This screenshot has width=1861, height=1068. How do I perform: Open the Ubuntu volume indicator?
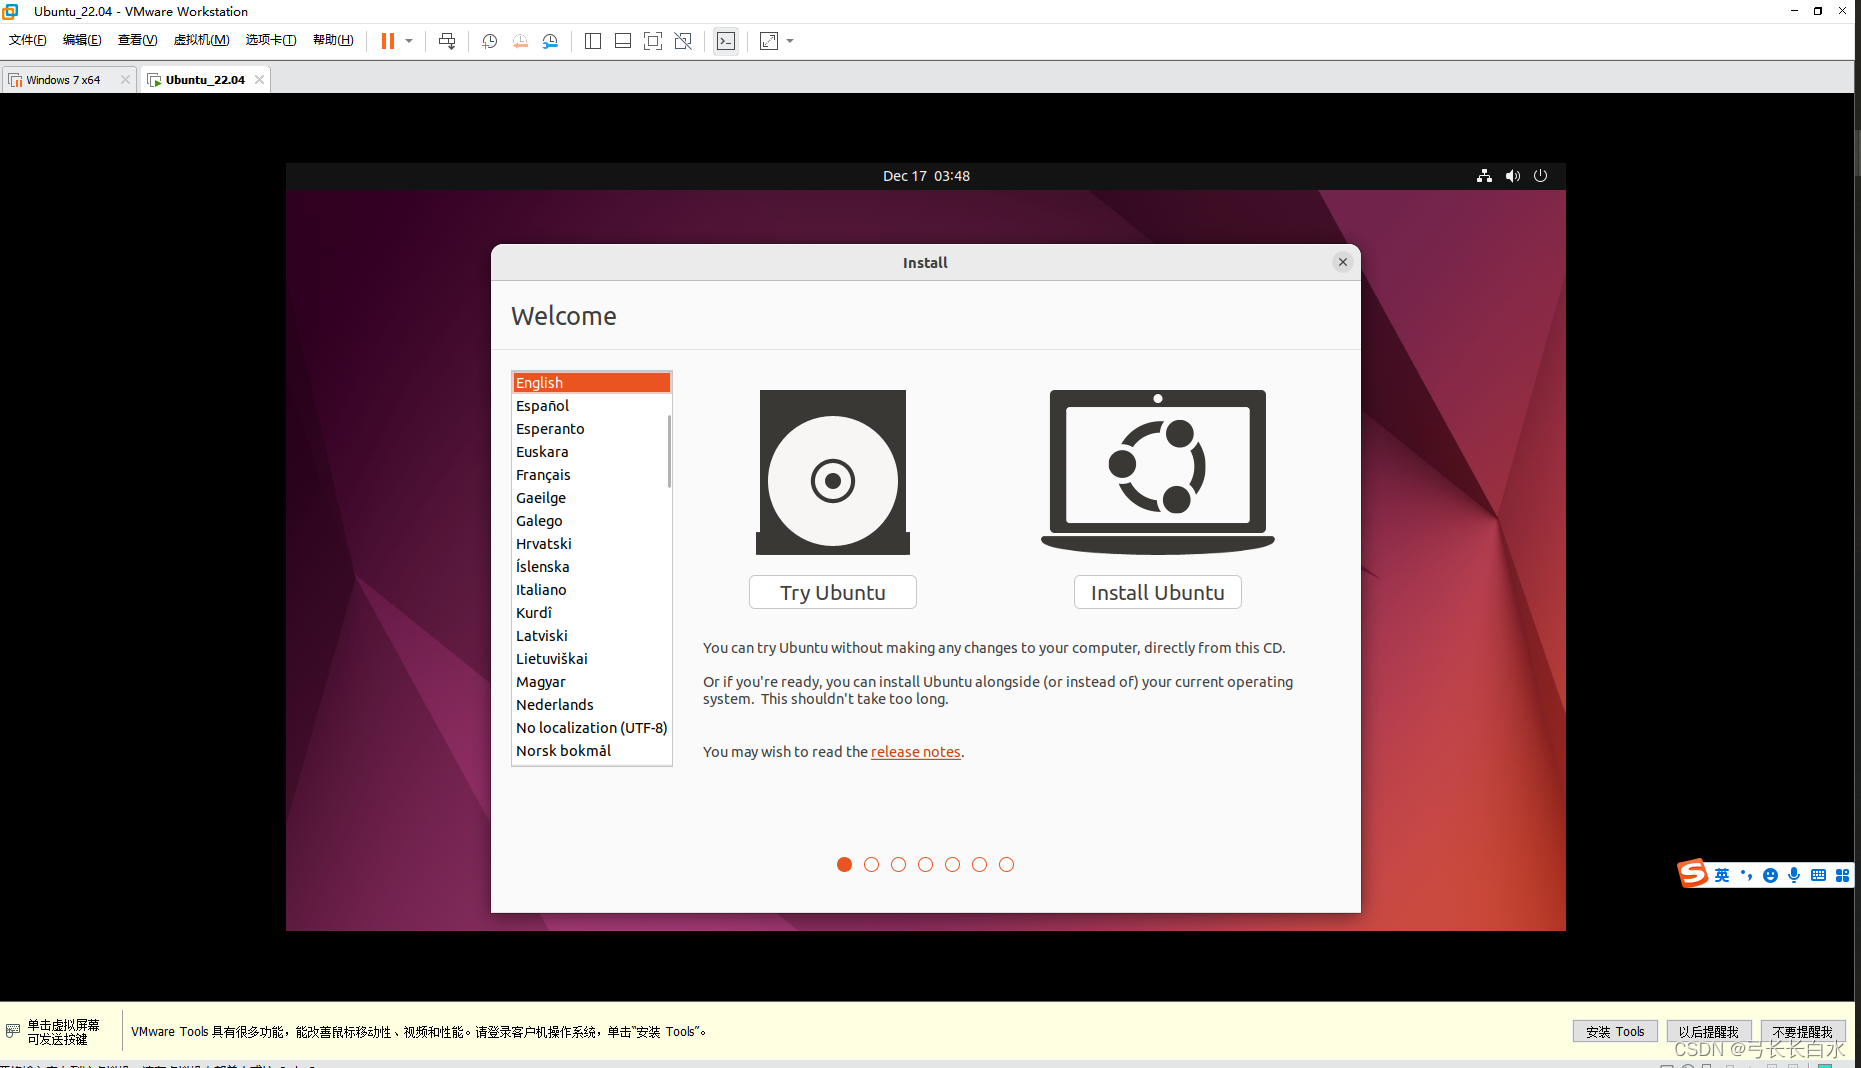(1513, 176)
